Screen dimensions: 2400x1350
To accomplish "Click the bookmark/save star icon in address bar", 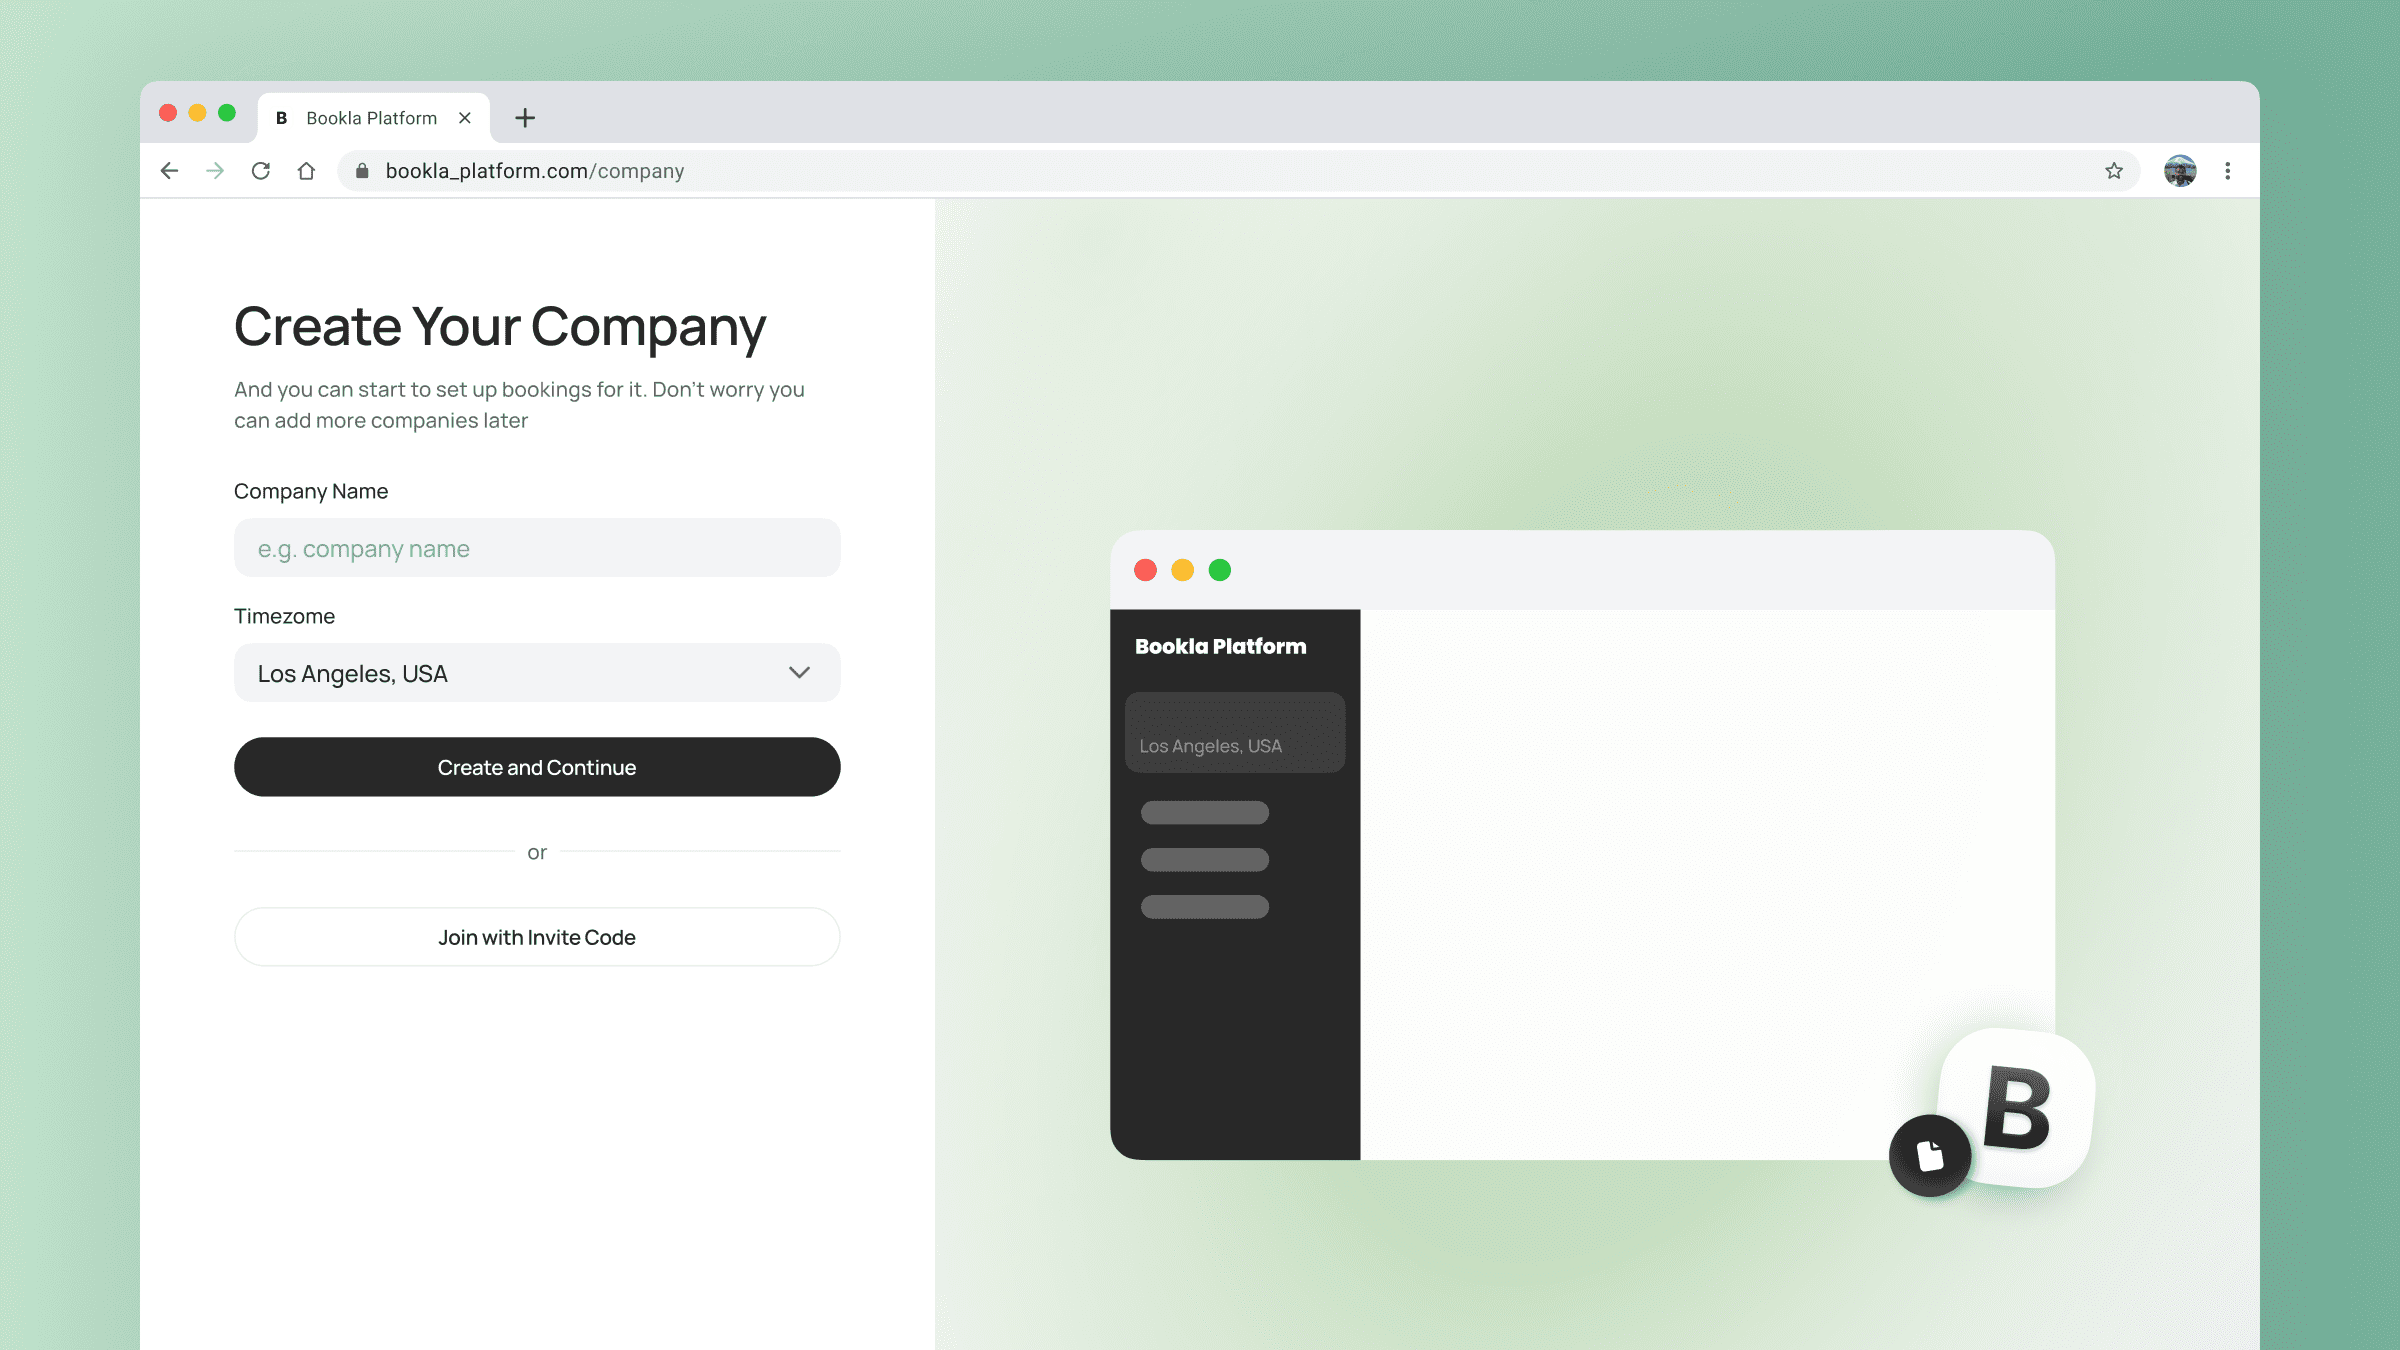I will tap(2113, 170).
